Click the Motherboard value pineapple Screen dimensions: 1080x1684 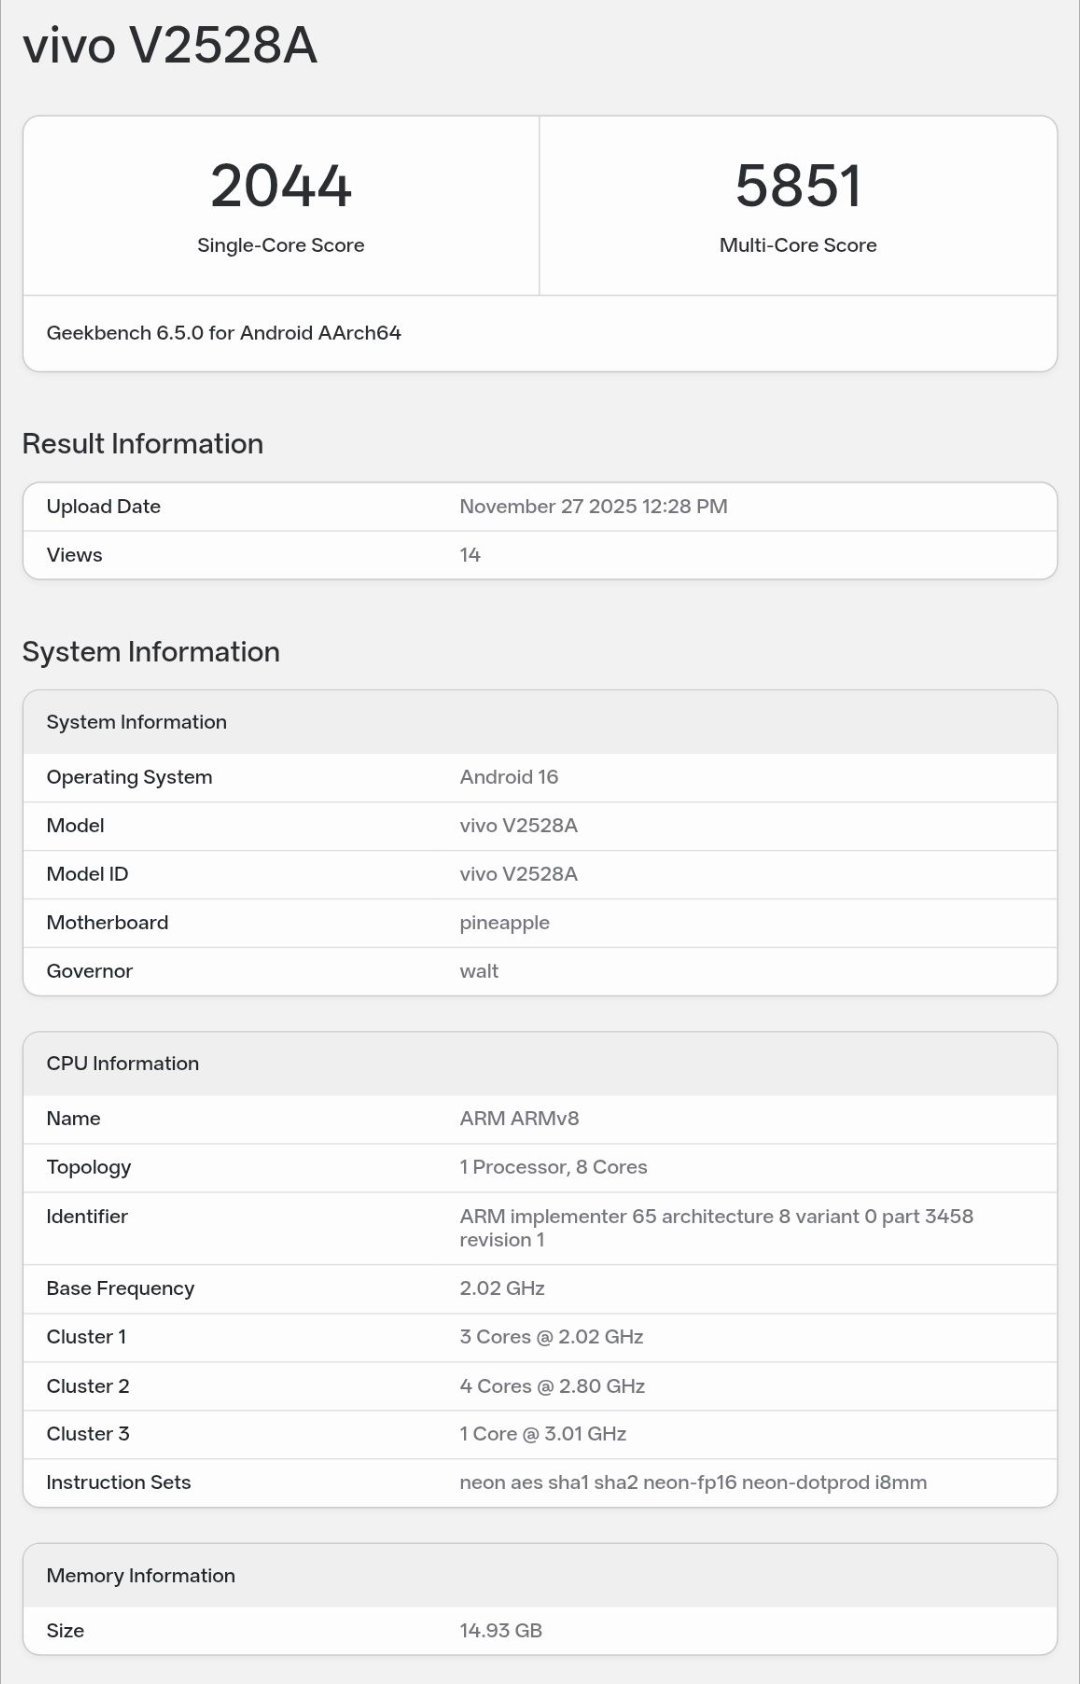tap(504, 923)
